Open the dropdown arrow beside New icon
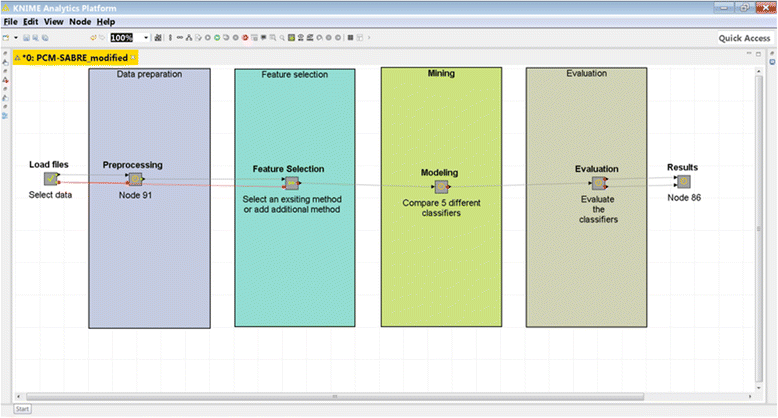 tap(16, 38)
